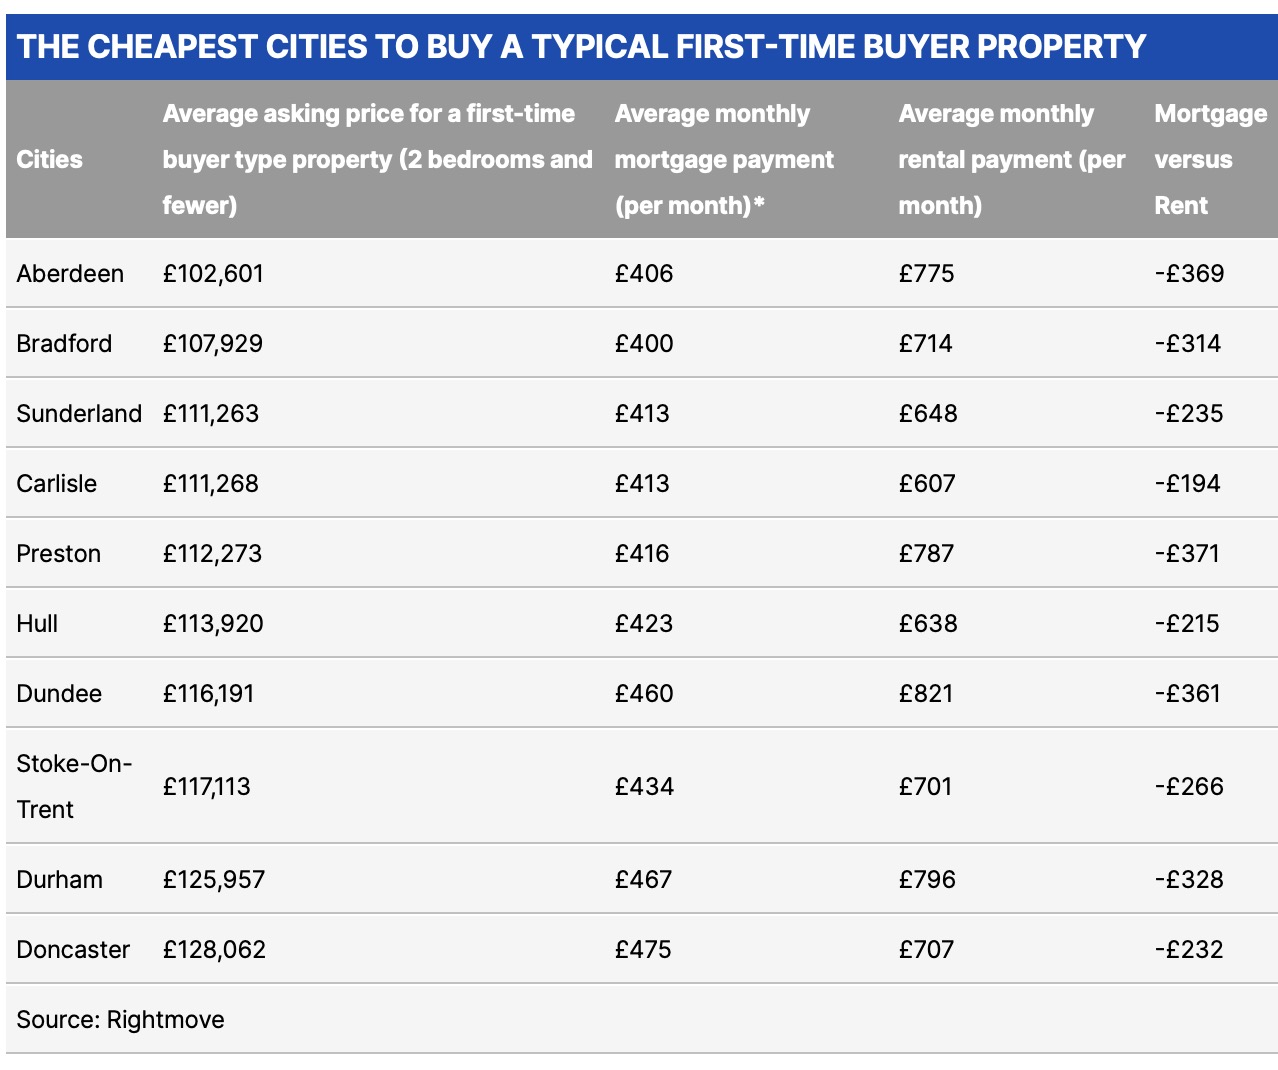Select Aberdeen's -£369 difference value
Image resolution: width=1278 pixels, height=1070 pixels.
click(x=1189, y=274)
